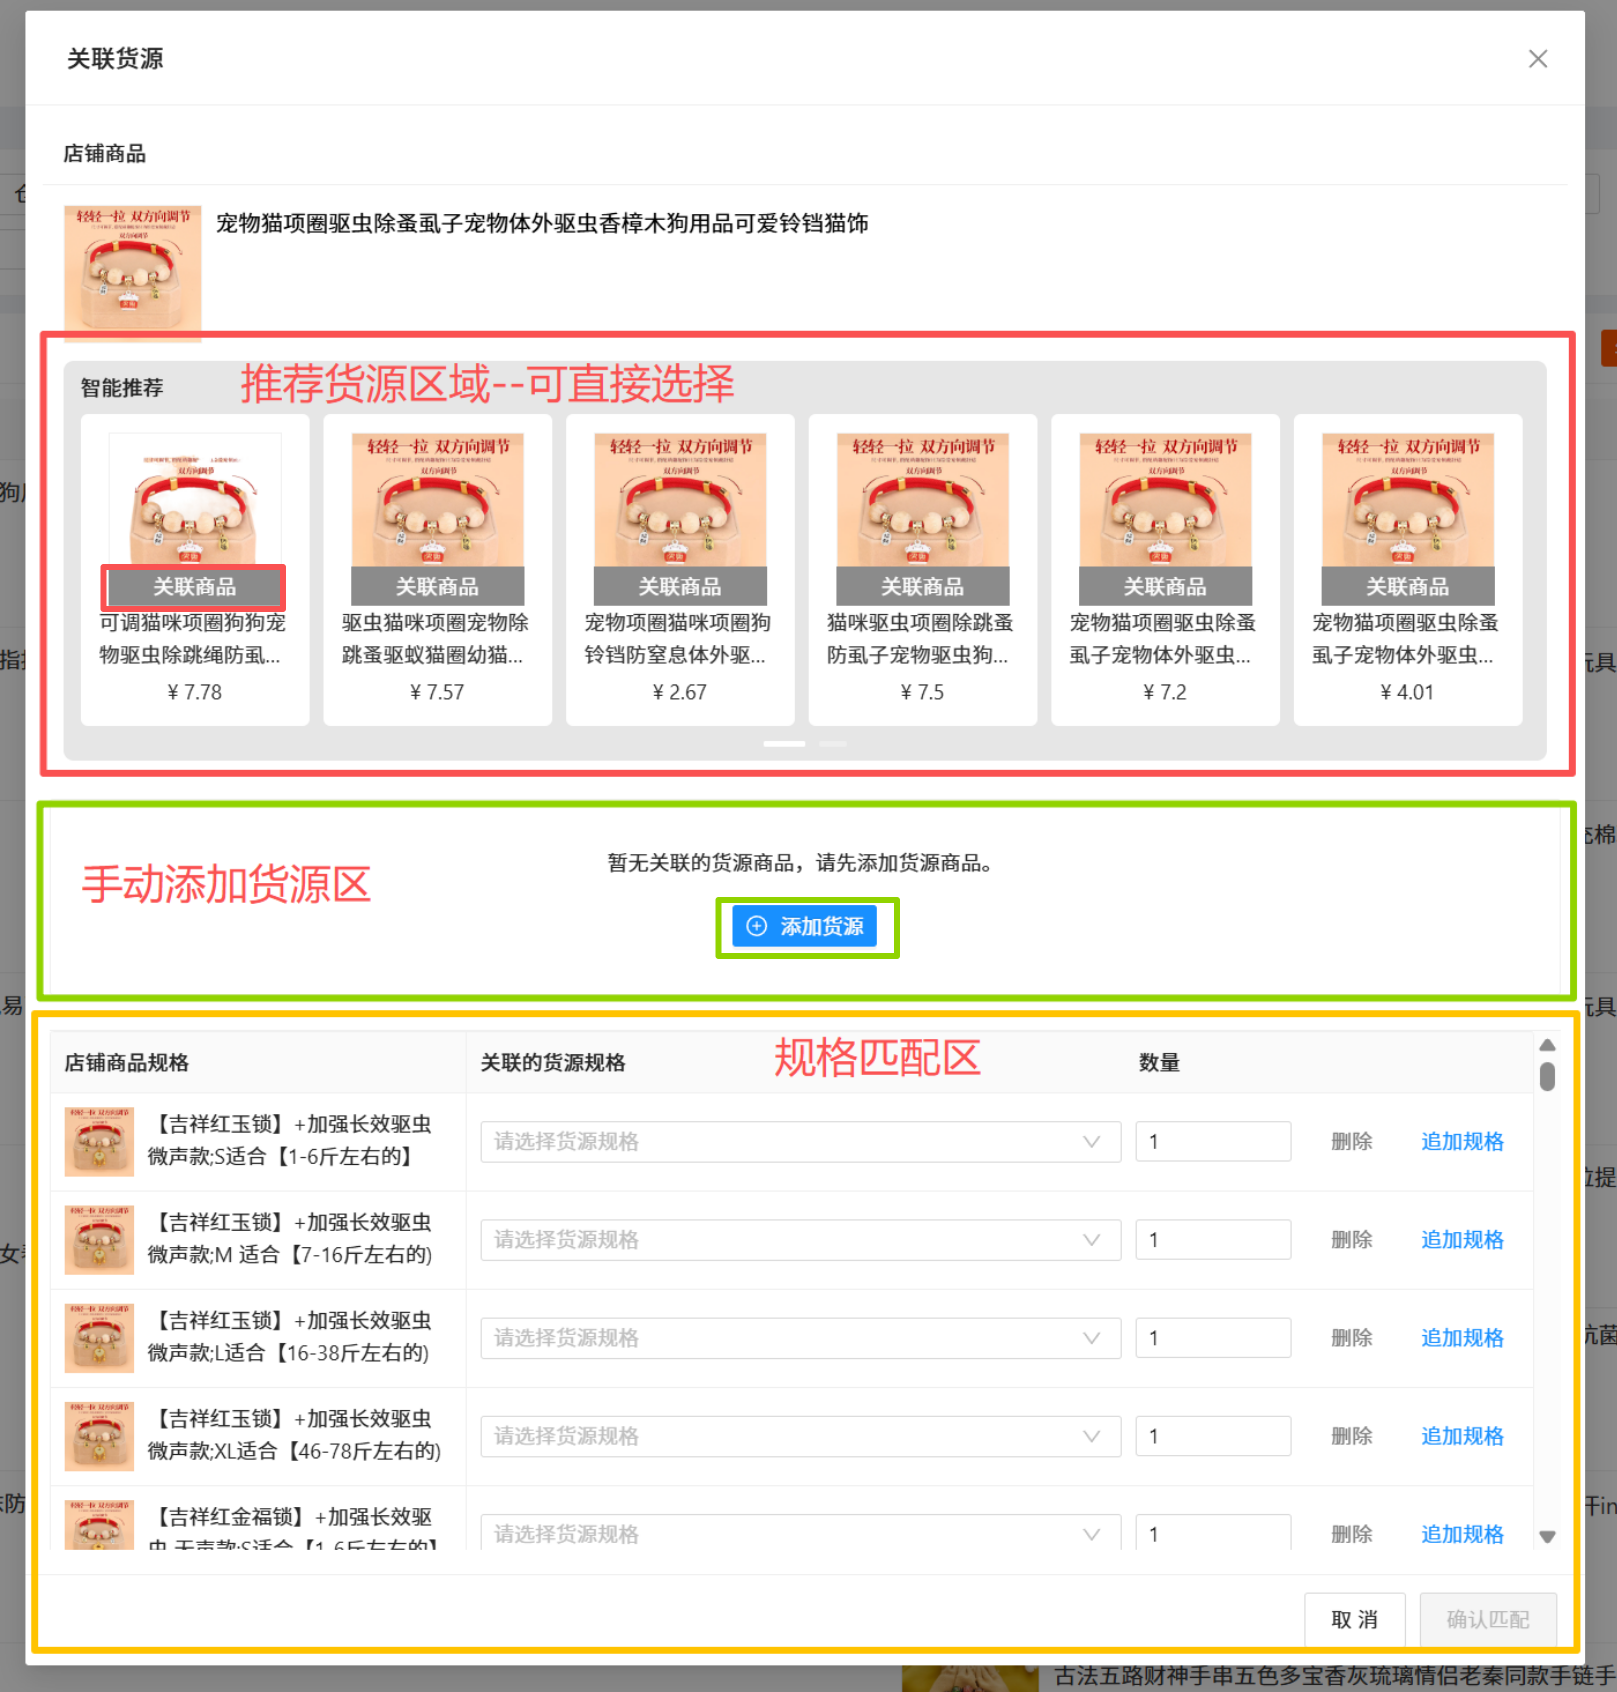Click 删除 in the L size row
Viewport: 1617px width, 1692px height.
(1351, 1338)
